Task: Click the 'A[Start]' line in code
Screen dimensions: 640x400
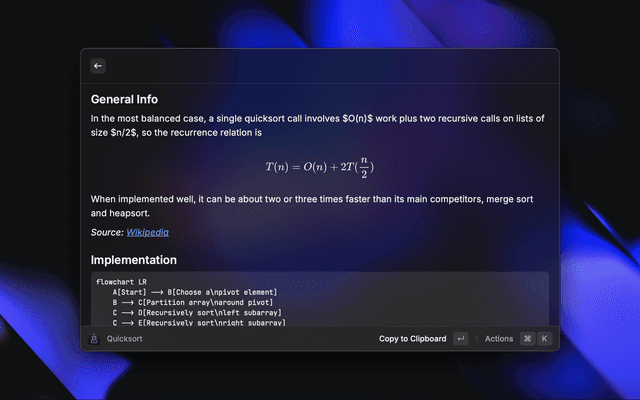Action: tap(195, 291)
